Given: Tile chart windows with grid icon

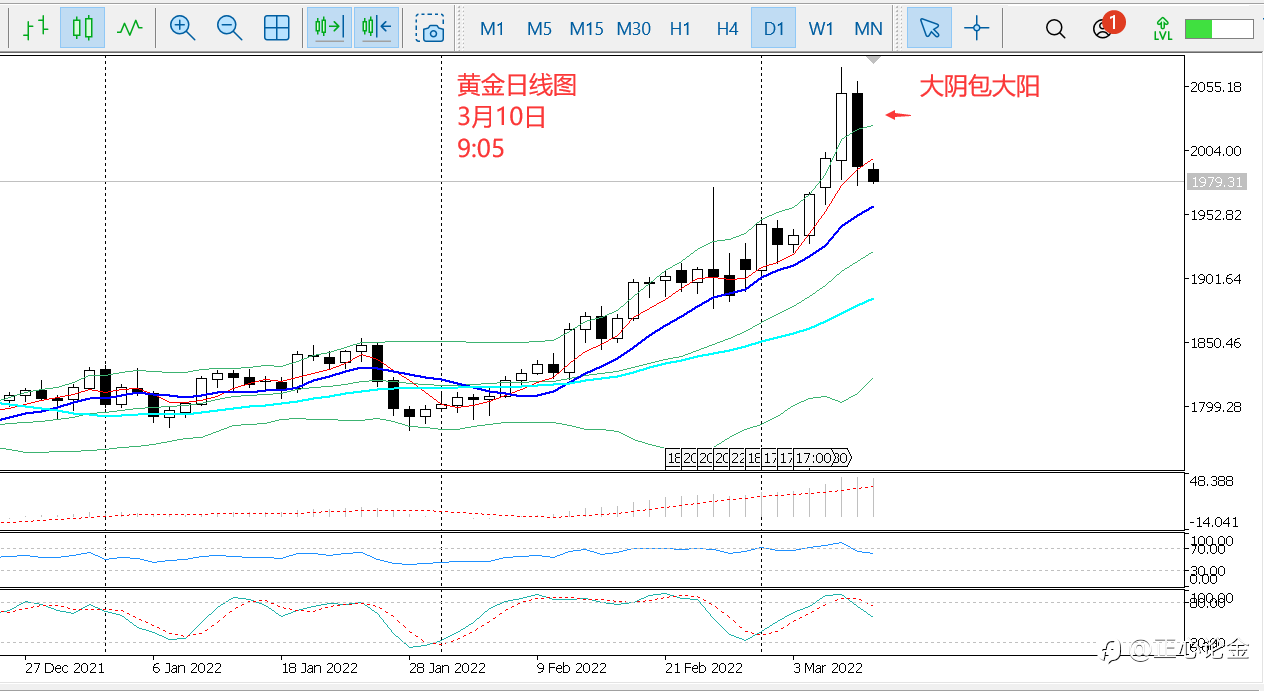Looking at the screenshot, I should (x=277, y=28).
